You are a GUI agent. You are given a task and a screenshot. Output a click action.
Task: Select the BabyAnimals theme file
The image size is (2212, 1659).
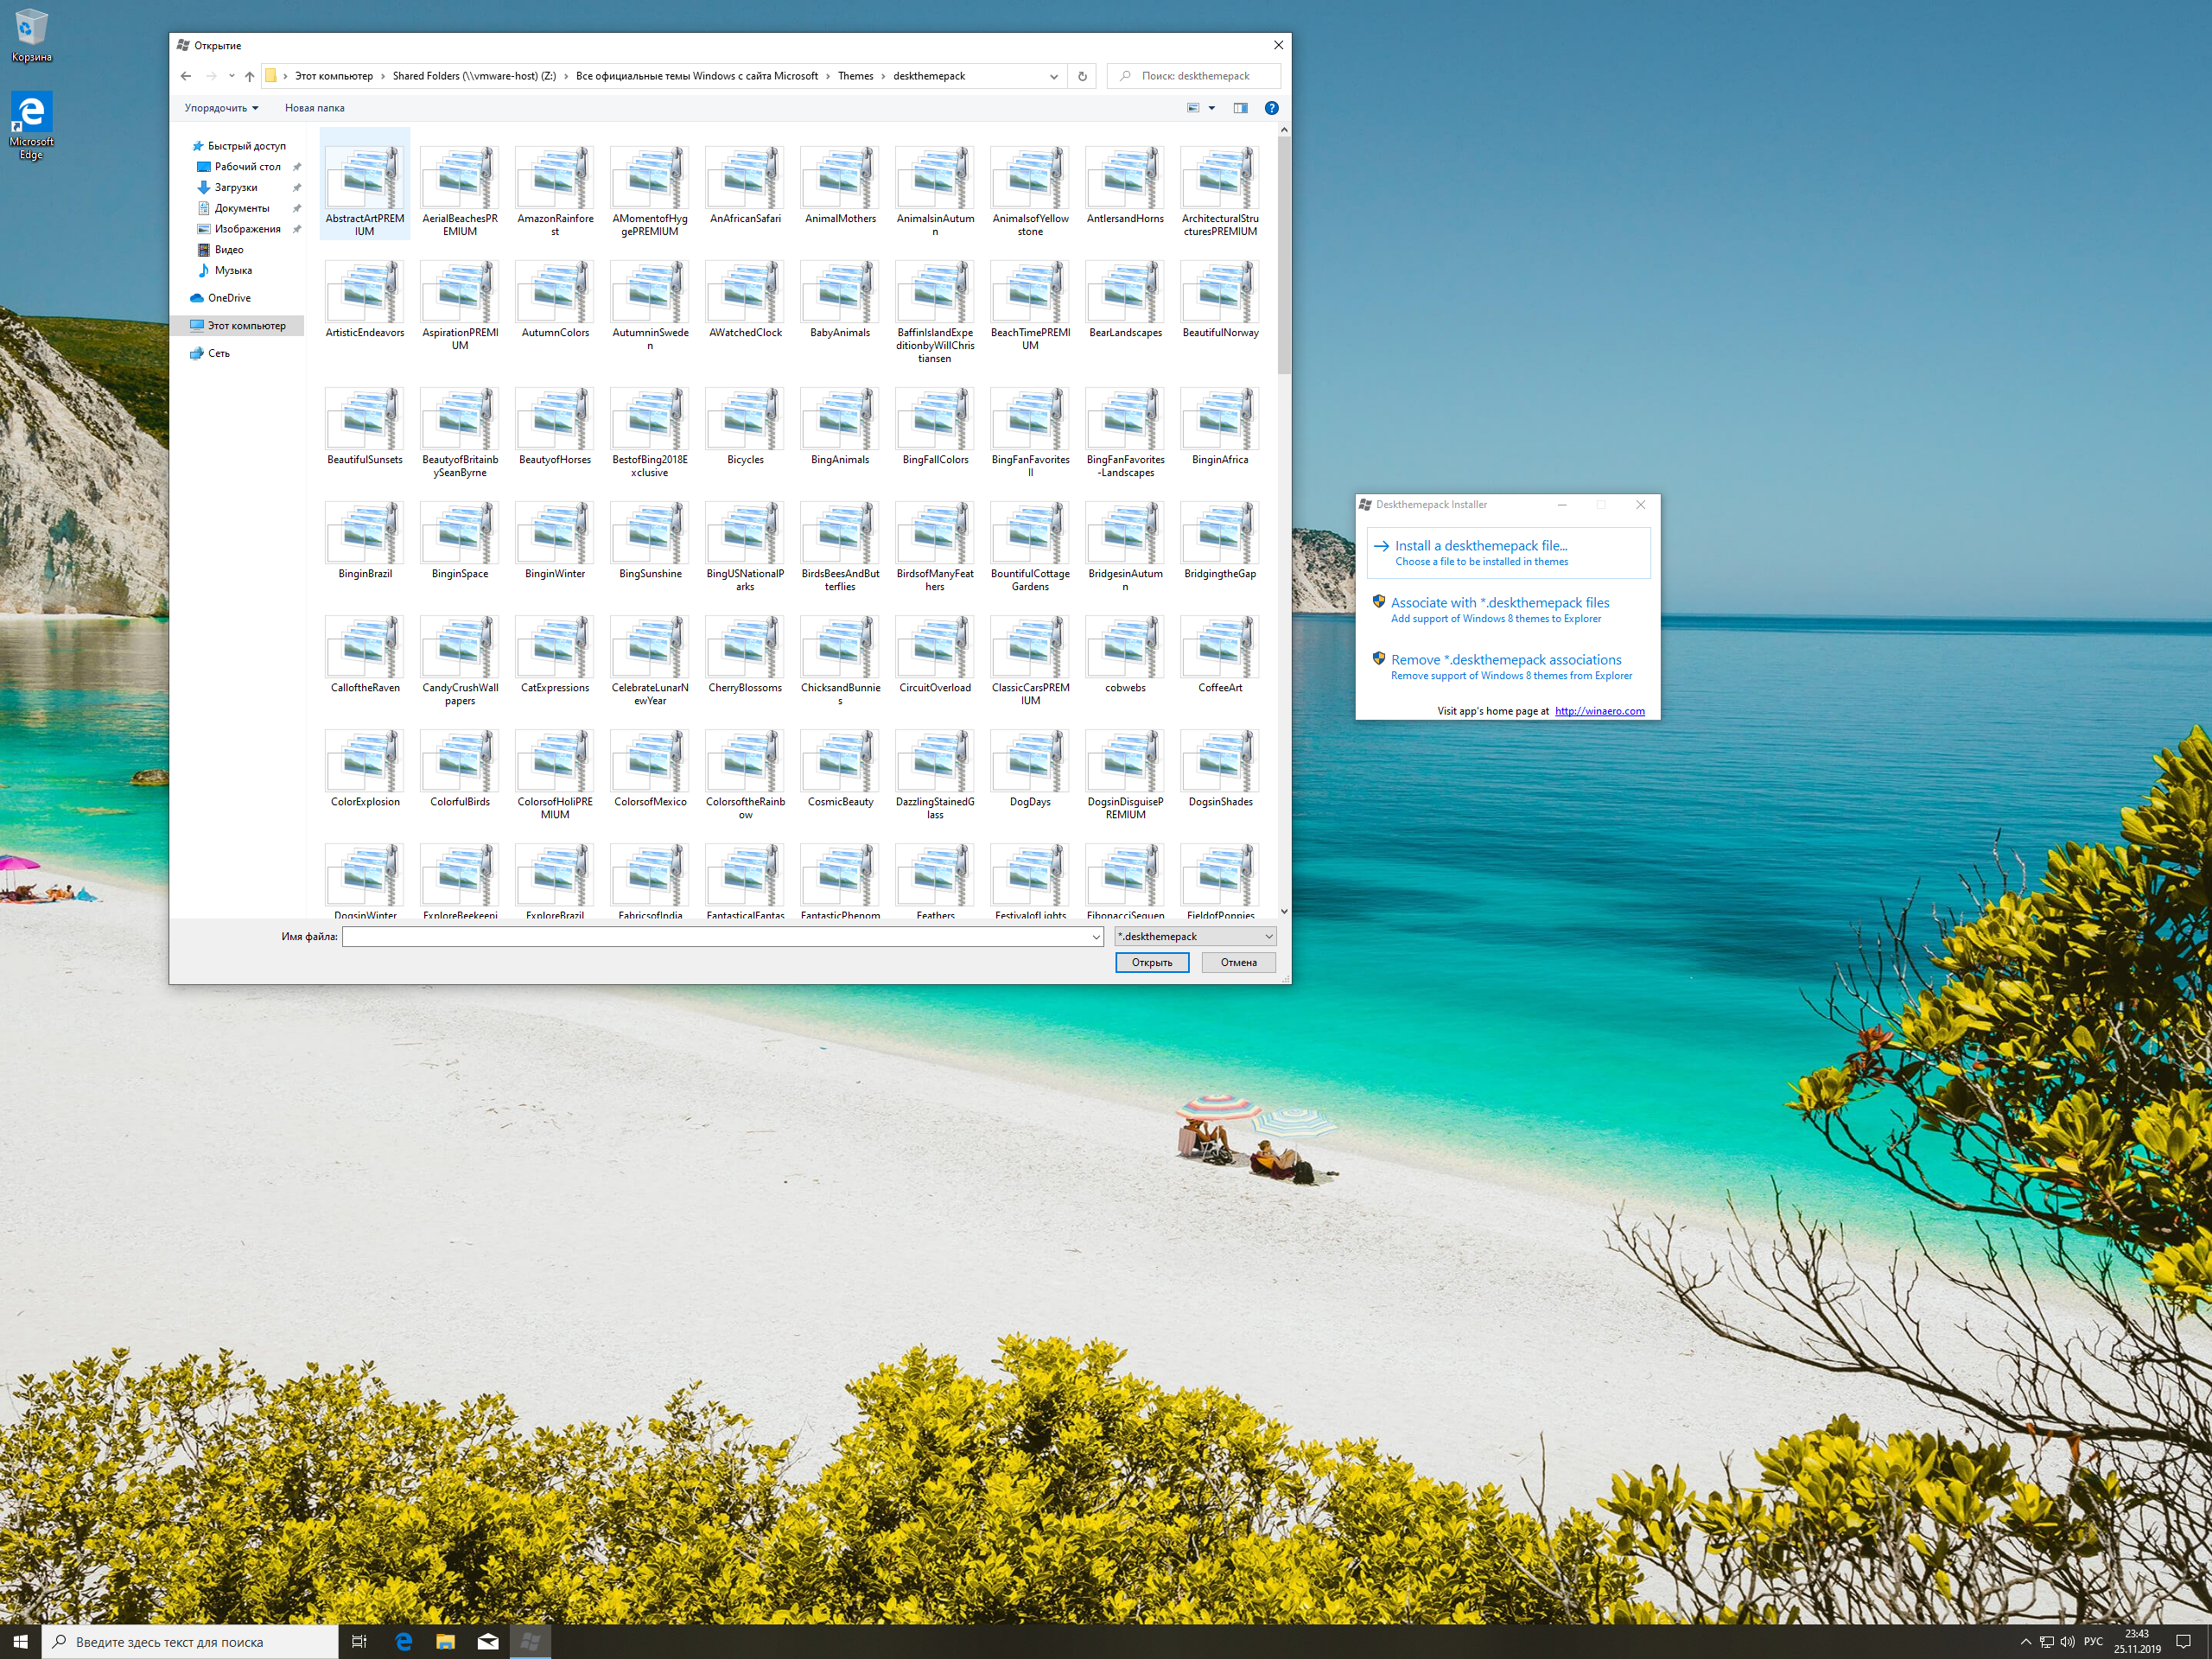[840, 300]
